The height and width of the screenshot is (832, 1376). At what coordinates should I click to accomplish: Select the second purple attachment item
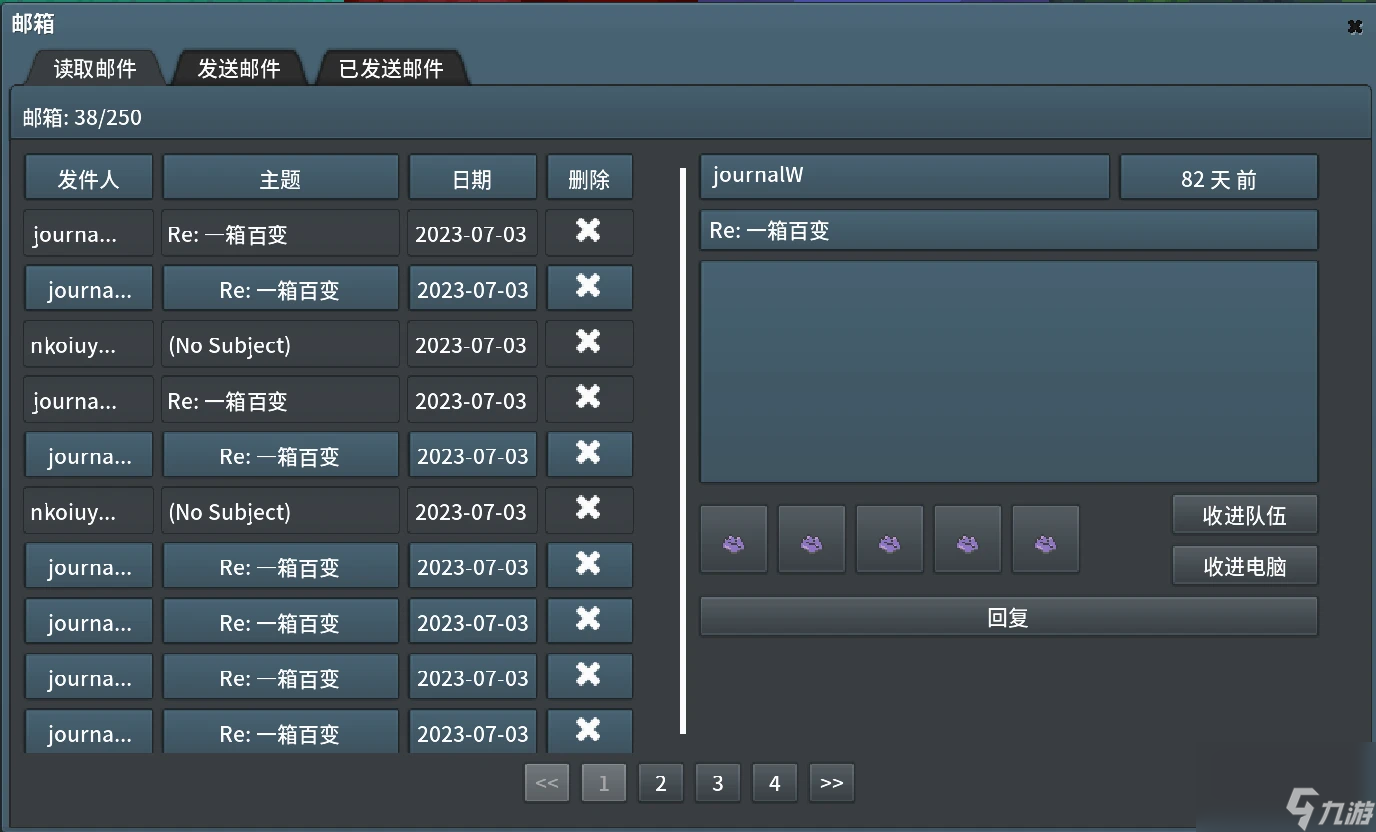coord(812,540)
